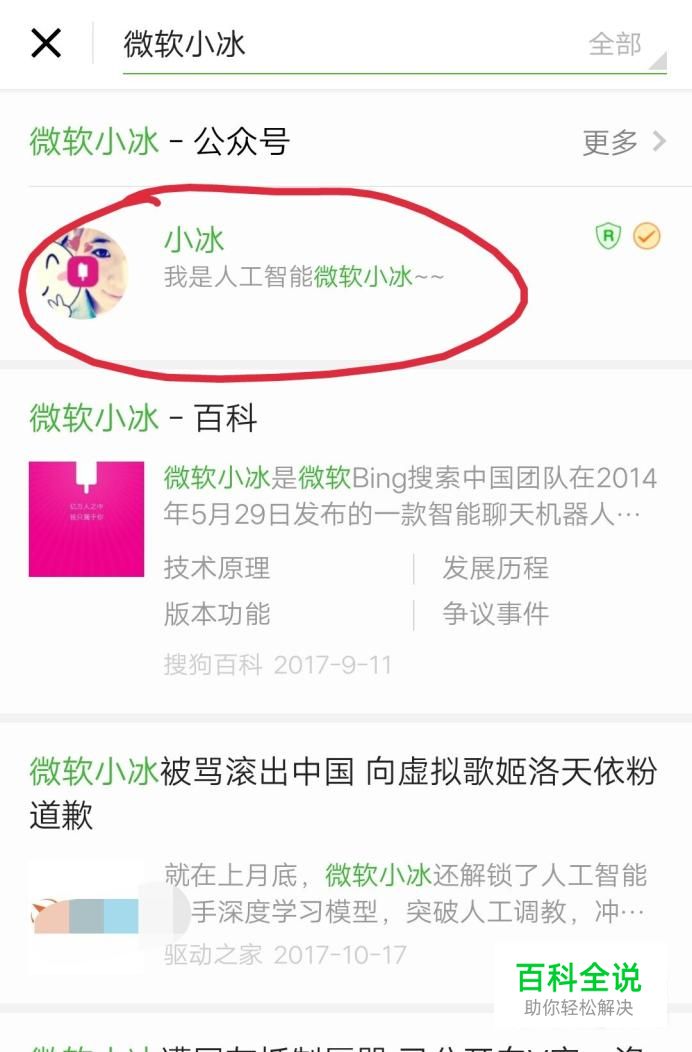Expand the chevron arrow next to 更多

660,142
